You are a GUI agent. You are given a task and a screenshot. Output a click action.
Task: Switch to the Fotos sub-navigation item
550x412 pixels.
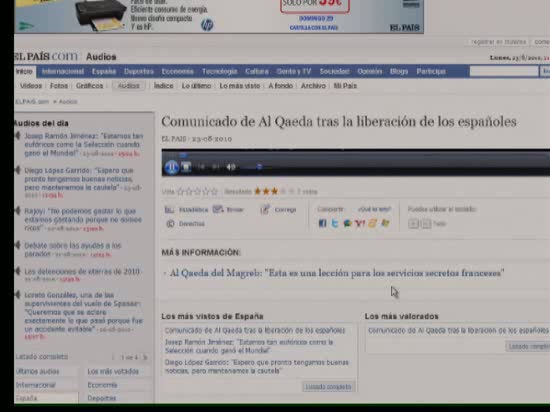point(59,86)
